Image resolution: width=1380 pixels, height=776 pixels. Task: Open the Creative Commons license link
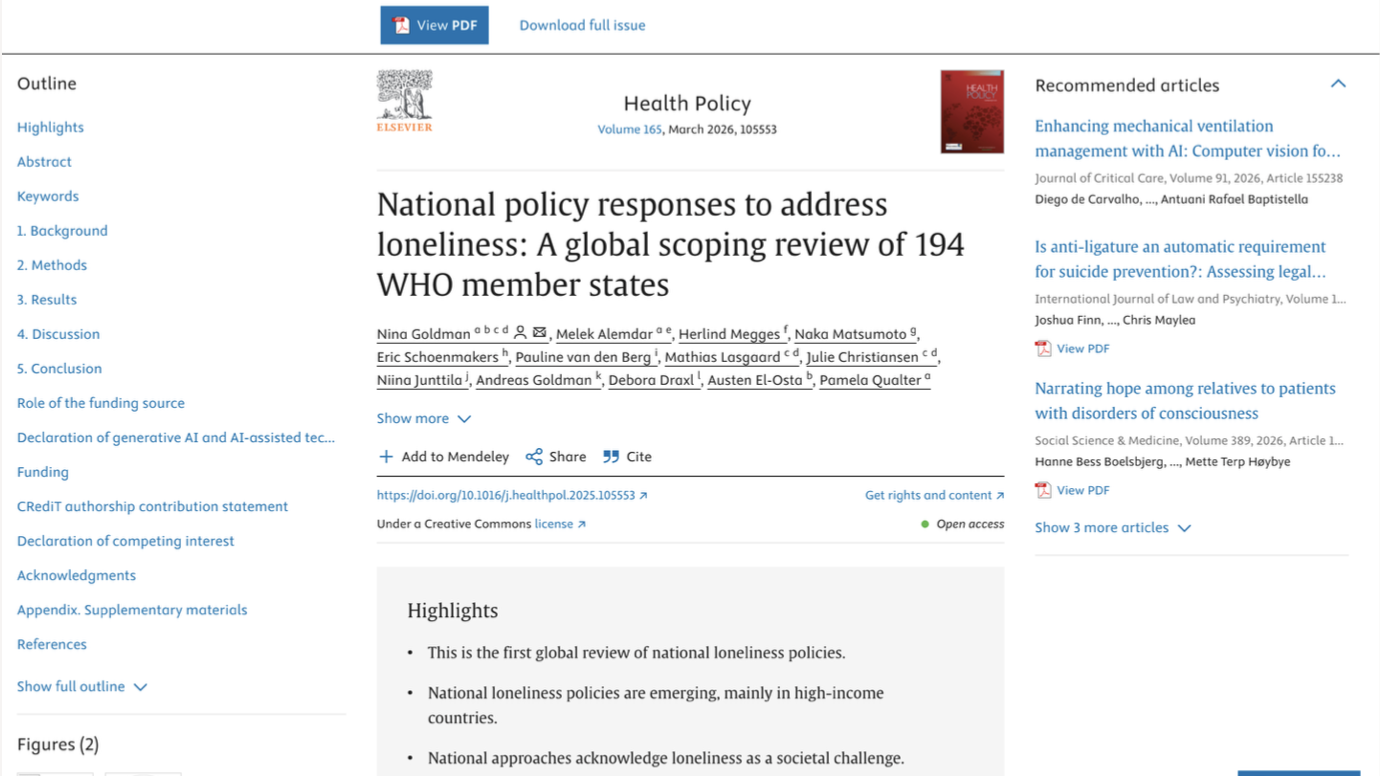point(560,524)
